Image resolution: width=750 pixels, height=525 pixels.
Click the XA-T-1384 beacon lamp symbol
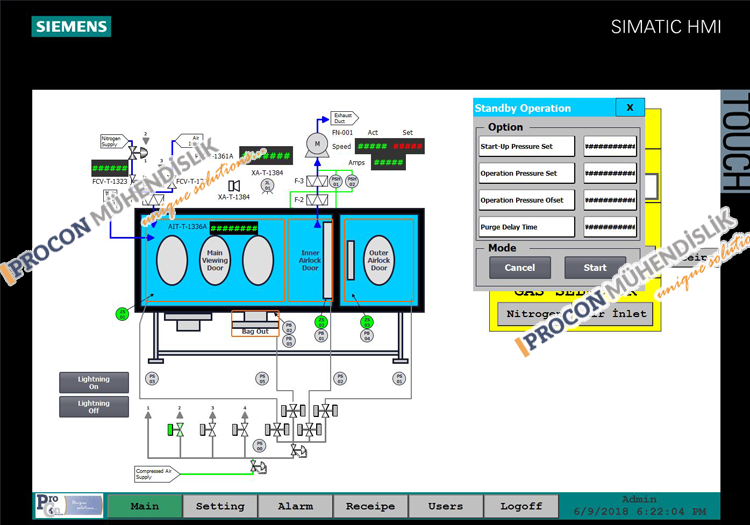click(x=267, y=186)
